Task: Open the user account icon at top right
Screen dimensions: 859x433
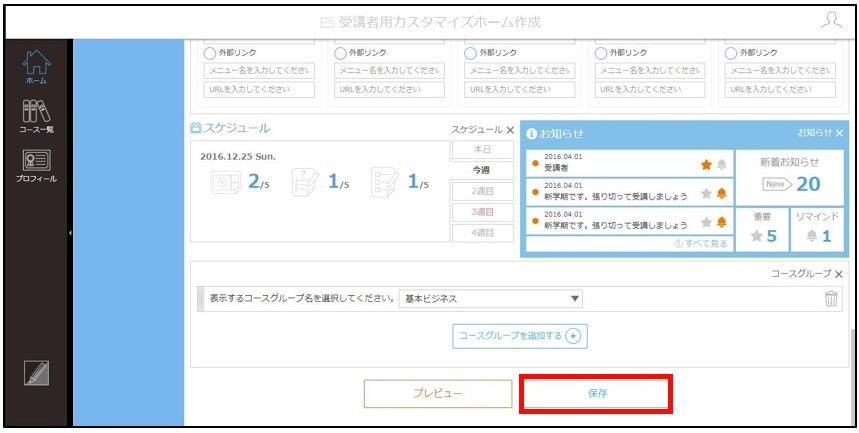Action: (831, 20)
